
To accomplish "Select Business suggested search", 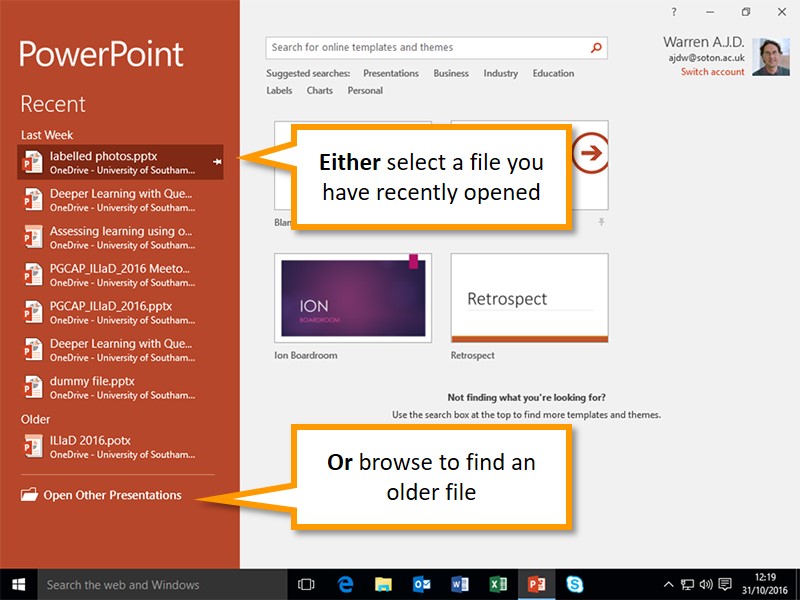I will pyautogui.click(x=451, y=73).
